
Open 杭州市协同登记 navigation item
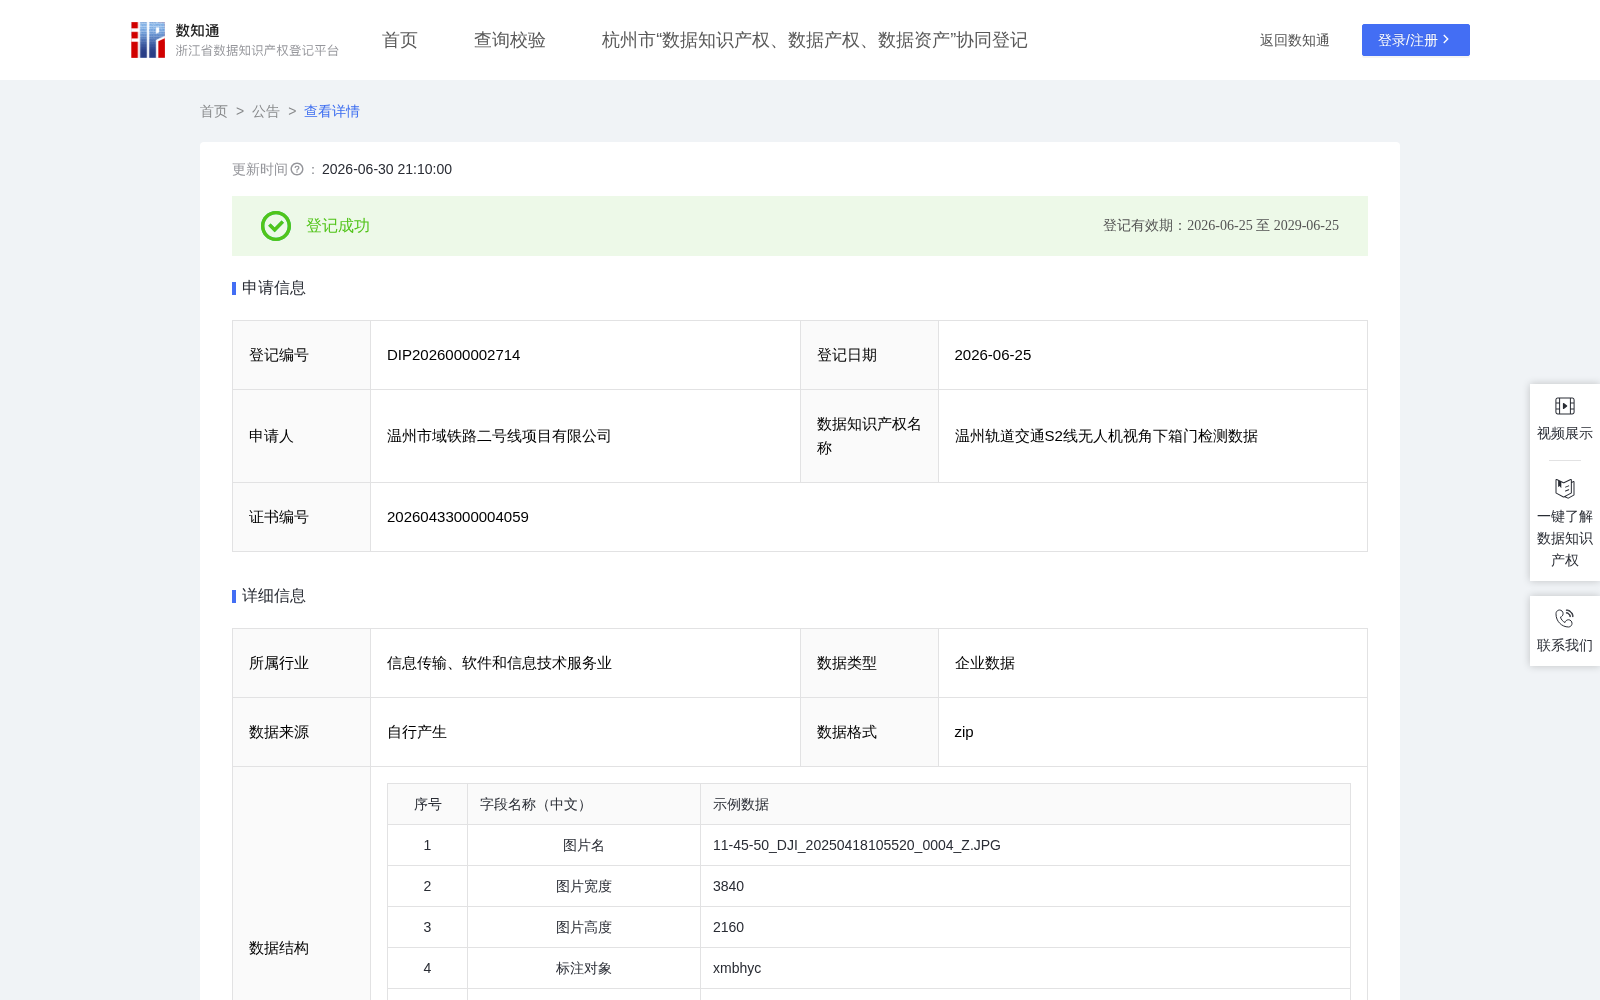coord(815,40)
